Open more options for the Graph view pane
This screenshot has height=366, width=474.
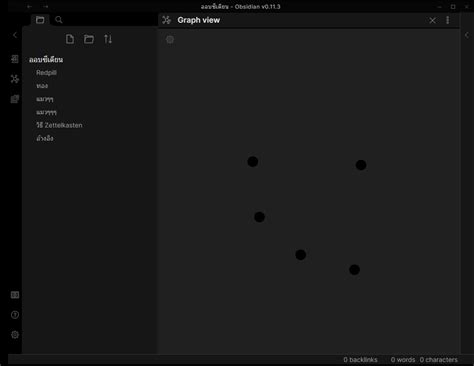[x=448, y=20]
